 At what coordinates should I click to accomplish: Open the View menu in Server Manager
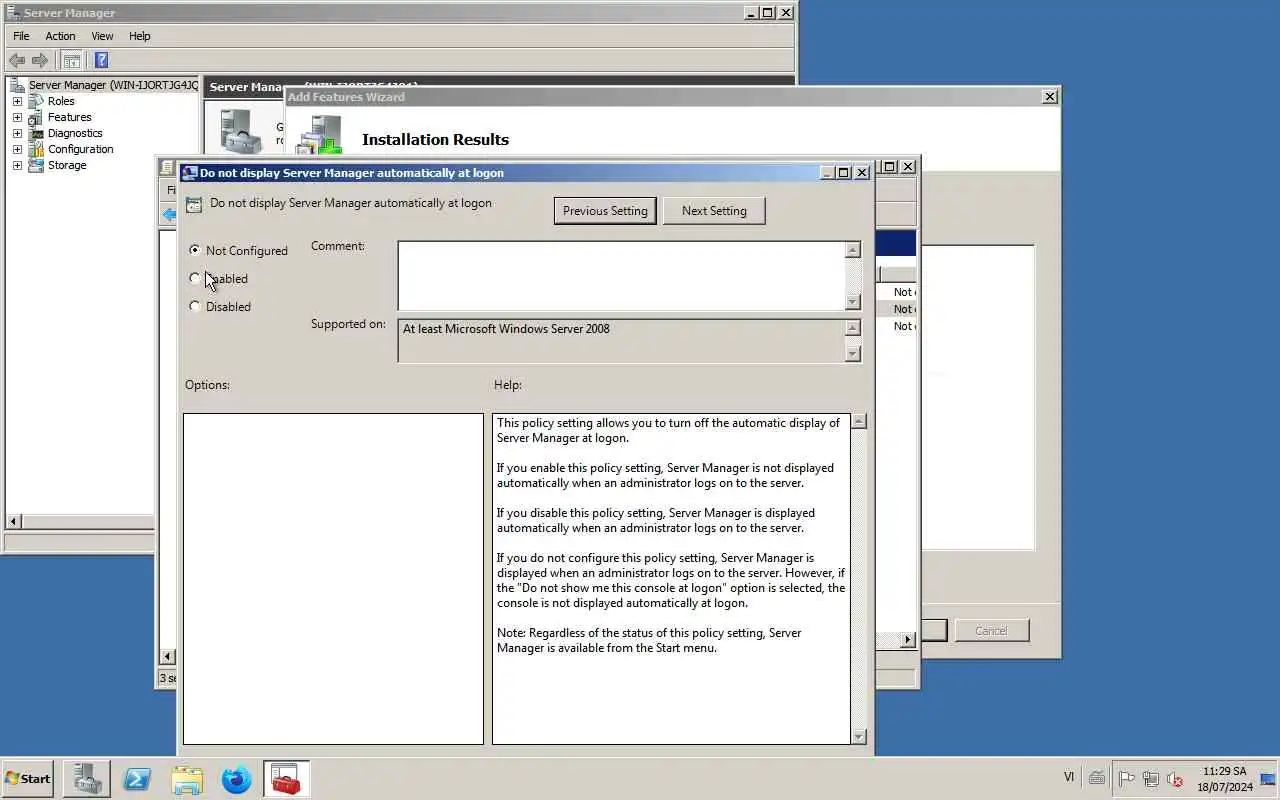click(x=102, y=36)
